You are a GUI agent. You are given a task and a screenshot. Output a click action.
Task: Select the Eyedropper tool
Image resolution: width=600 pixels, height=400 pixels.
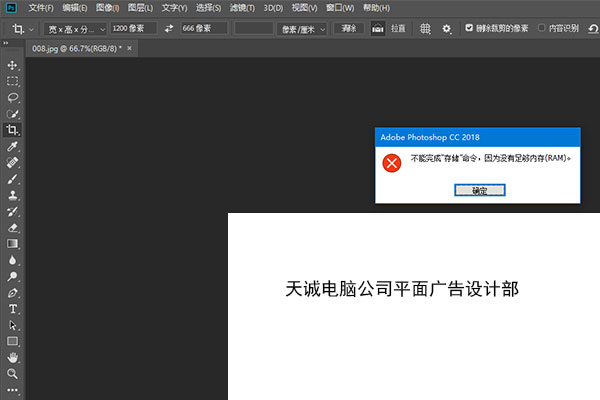pos(13,146)
